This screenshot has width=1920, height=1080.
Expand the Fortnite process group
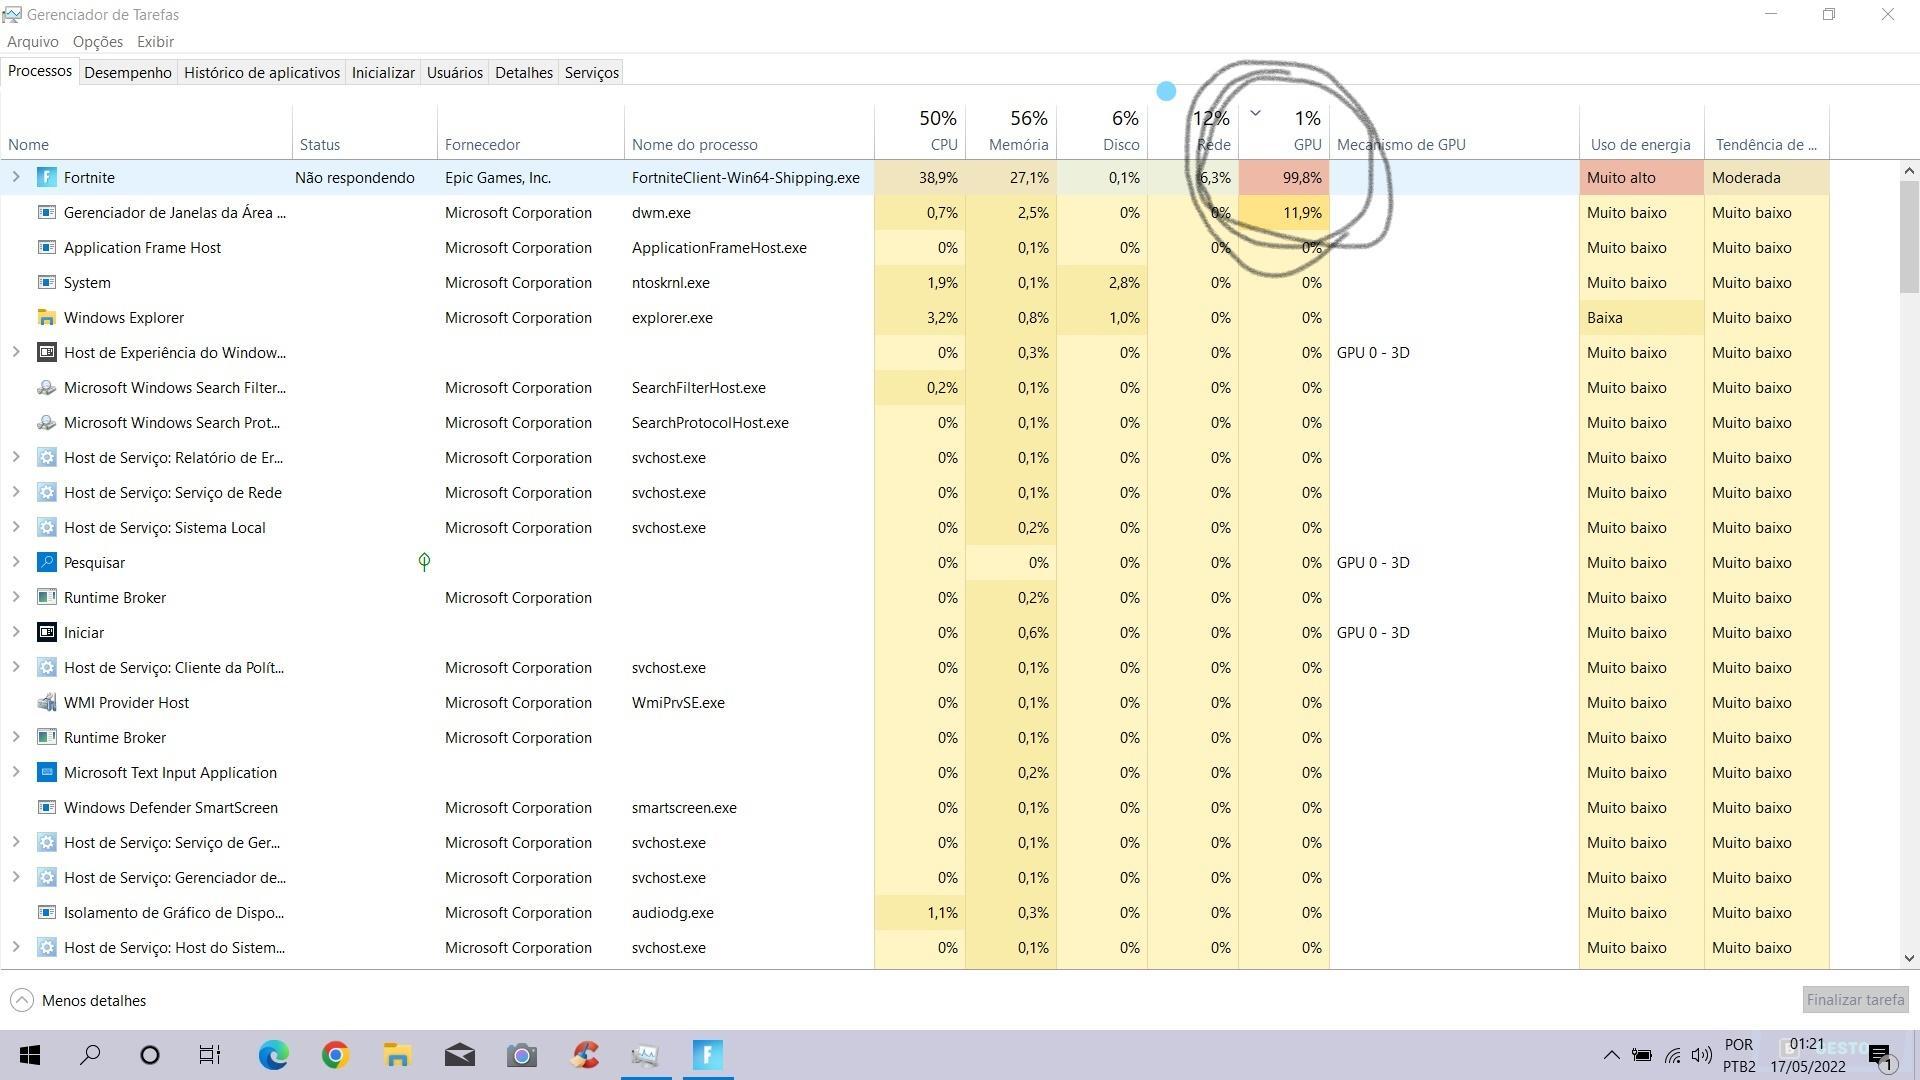tap(16, 178)
